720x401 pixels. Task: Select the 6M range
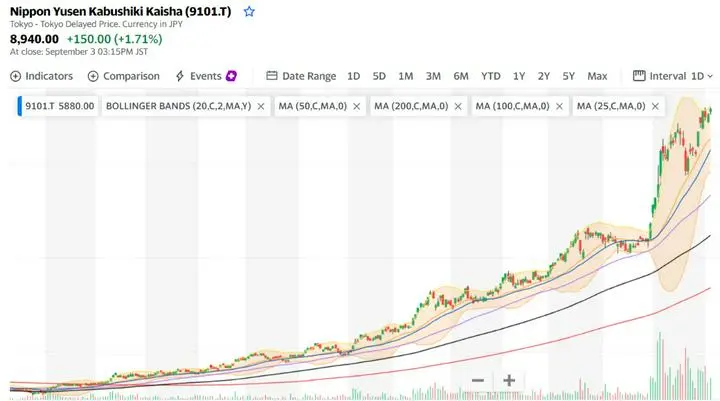coord(461,76)
